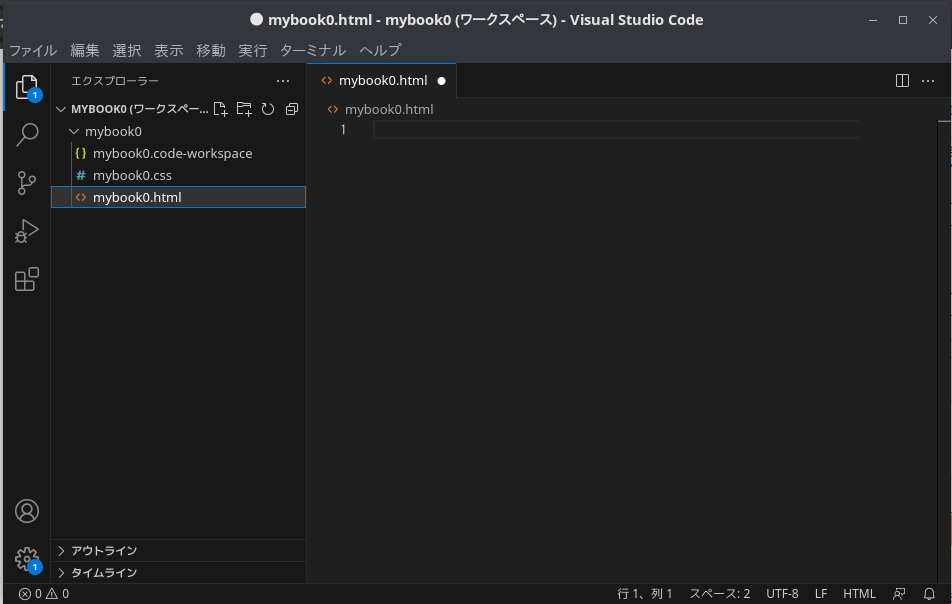Open the ファイル menu
The width and height of the screenshot is (952, 604).
click(x=33, y=50)
